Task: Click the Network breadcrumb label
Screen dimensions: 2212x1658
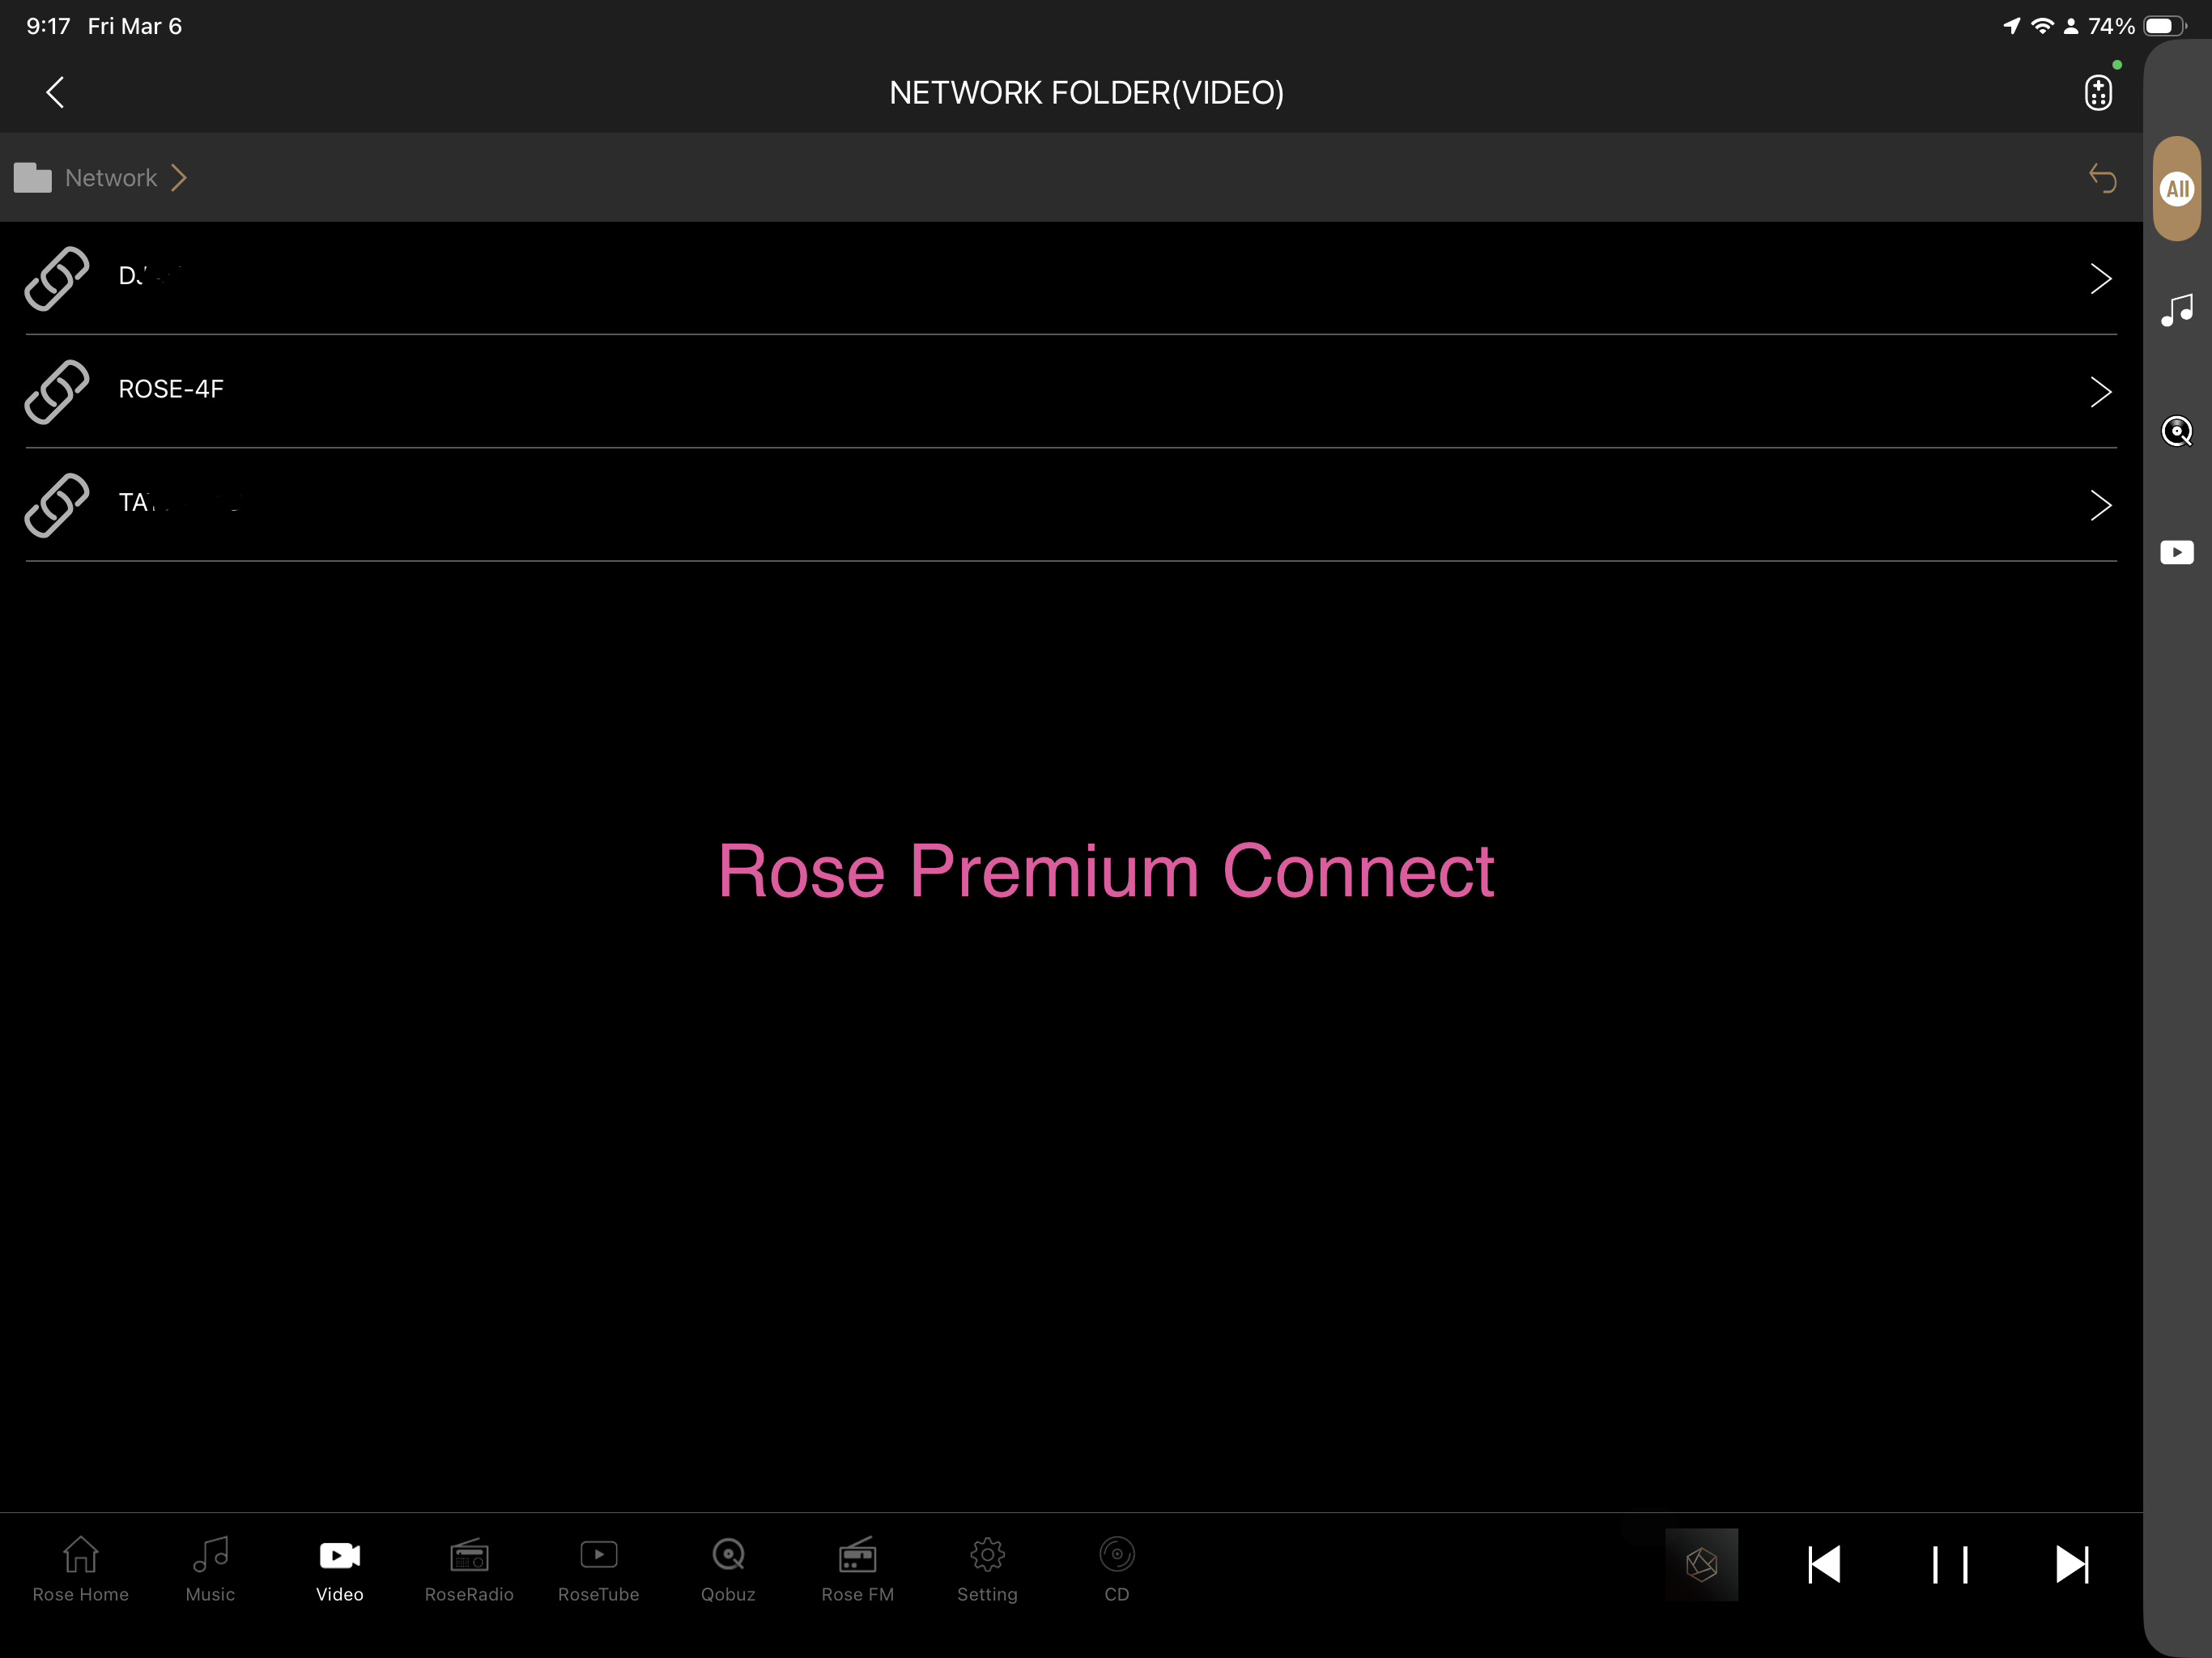Action: (x=111, y=178)
